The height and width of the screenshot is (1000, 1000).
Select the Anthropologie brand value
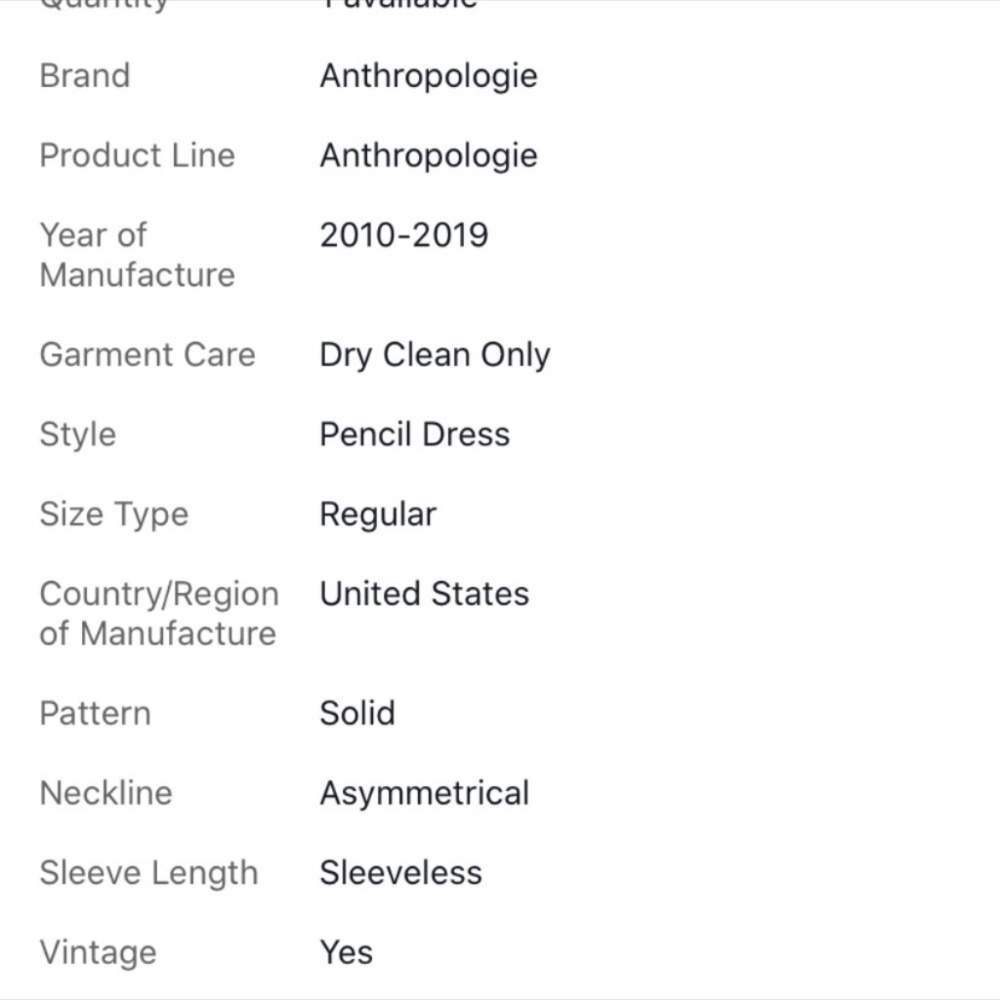tap(429, 77)
